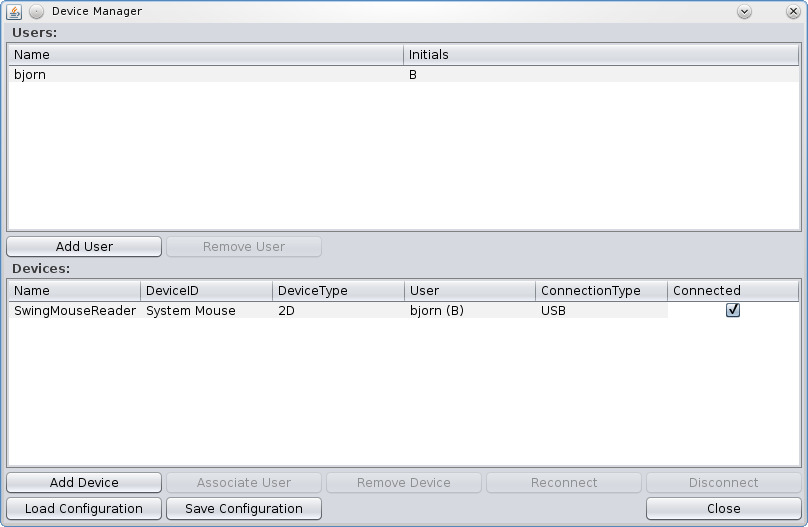
Task: Click the Add User button
Action: pyautogui.click(x=84, y=247)
